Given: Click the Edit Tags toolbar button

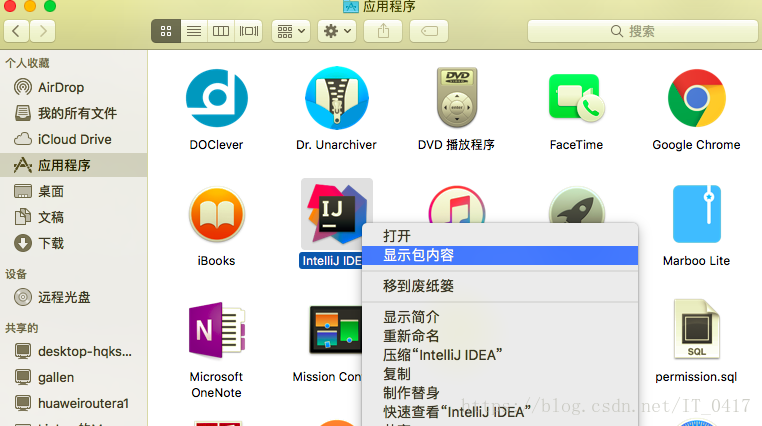Looking at the screenshot, I should [x=429, y=31].
